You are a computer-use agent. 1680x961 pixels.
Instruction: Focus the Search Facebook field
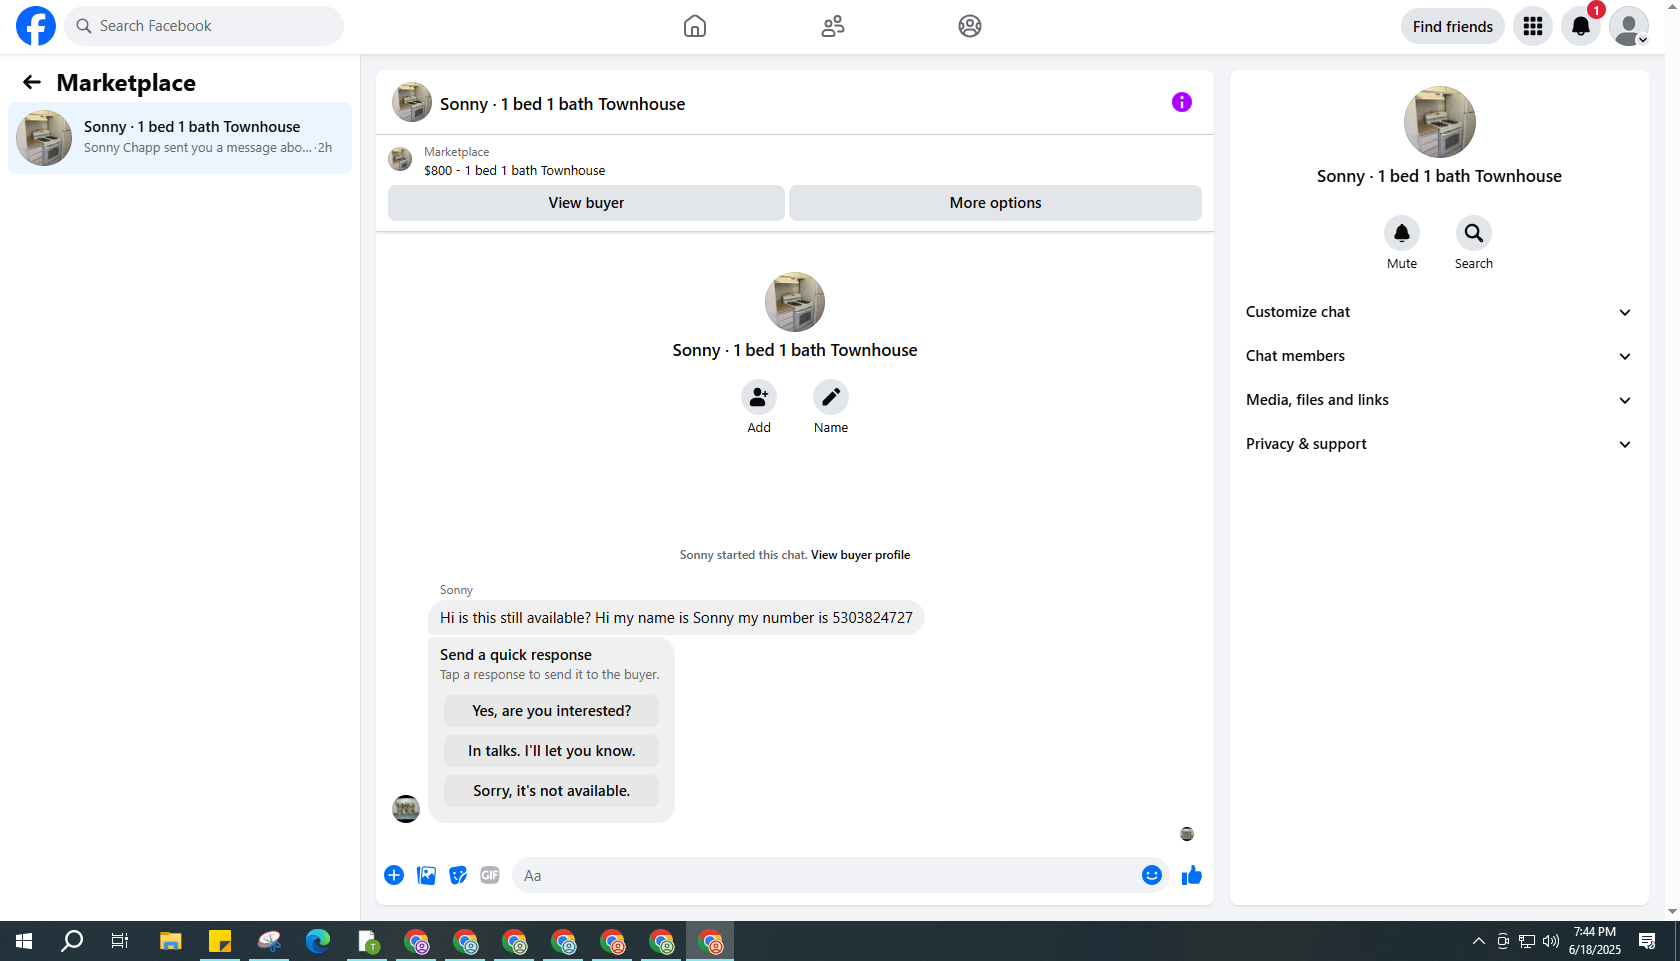pos(204,26)
